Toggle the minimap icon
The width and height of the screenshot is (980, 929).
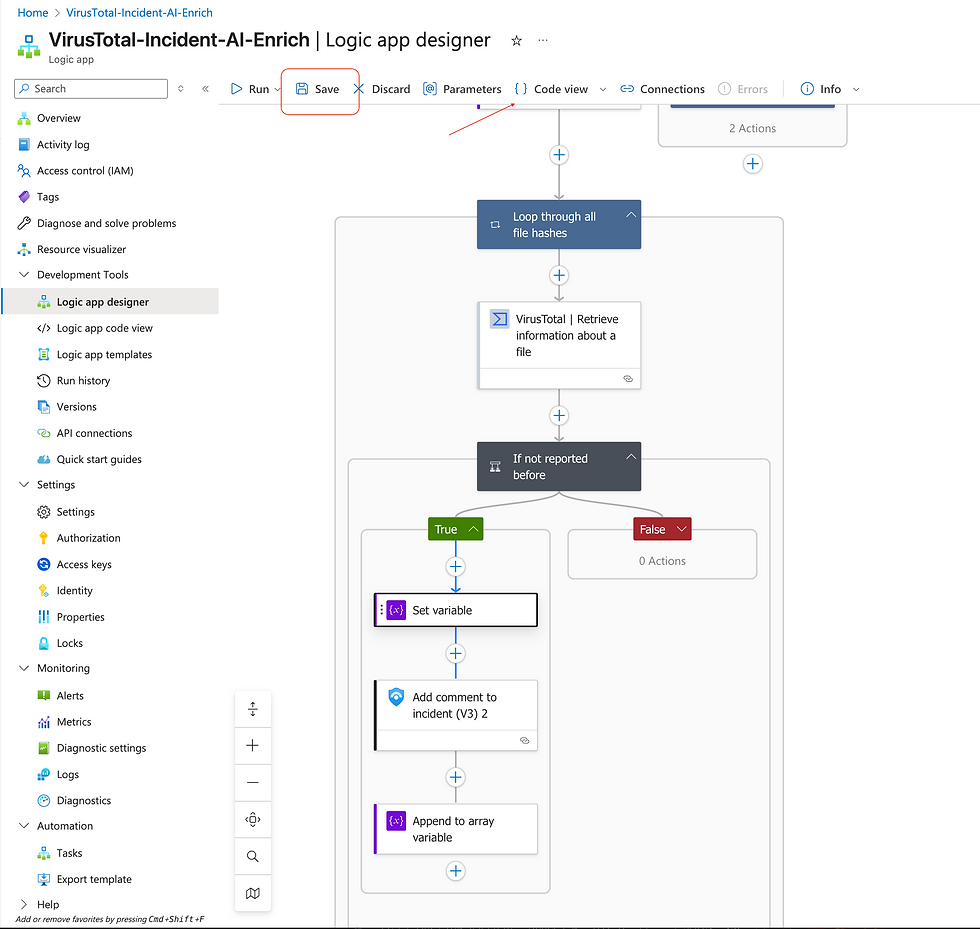pyautogui.click(x=252, y=893)
